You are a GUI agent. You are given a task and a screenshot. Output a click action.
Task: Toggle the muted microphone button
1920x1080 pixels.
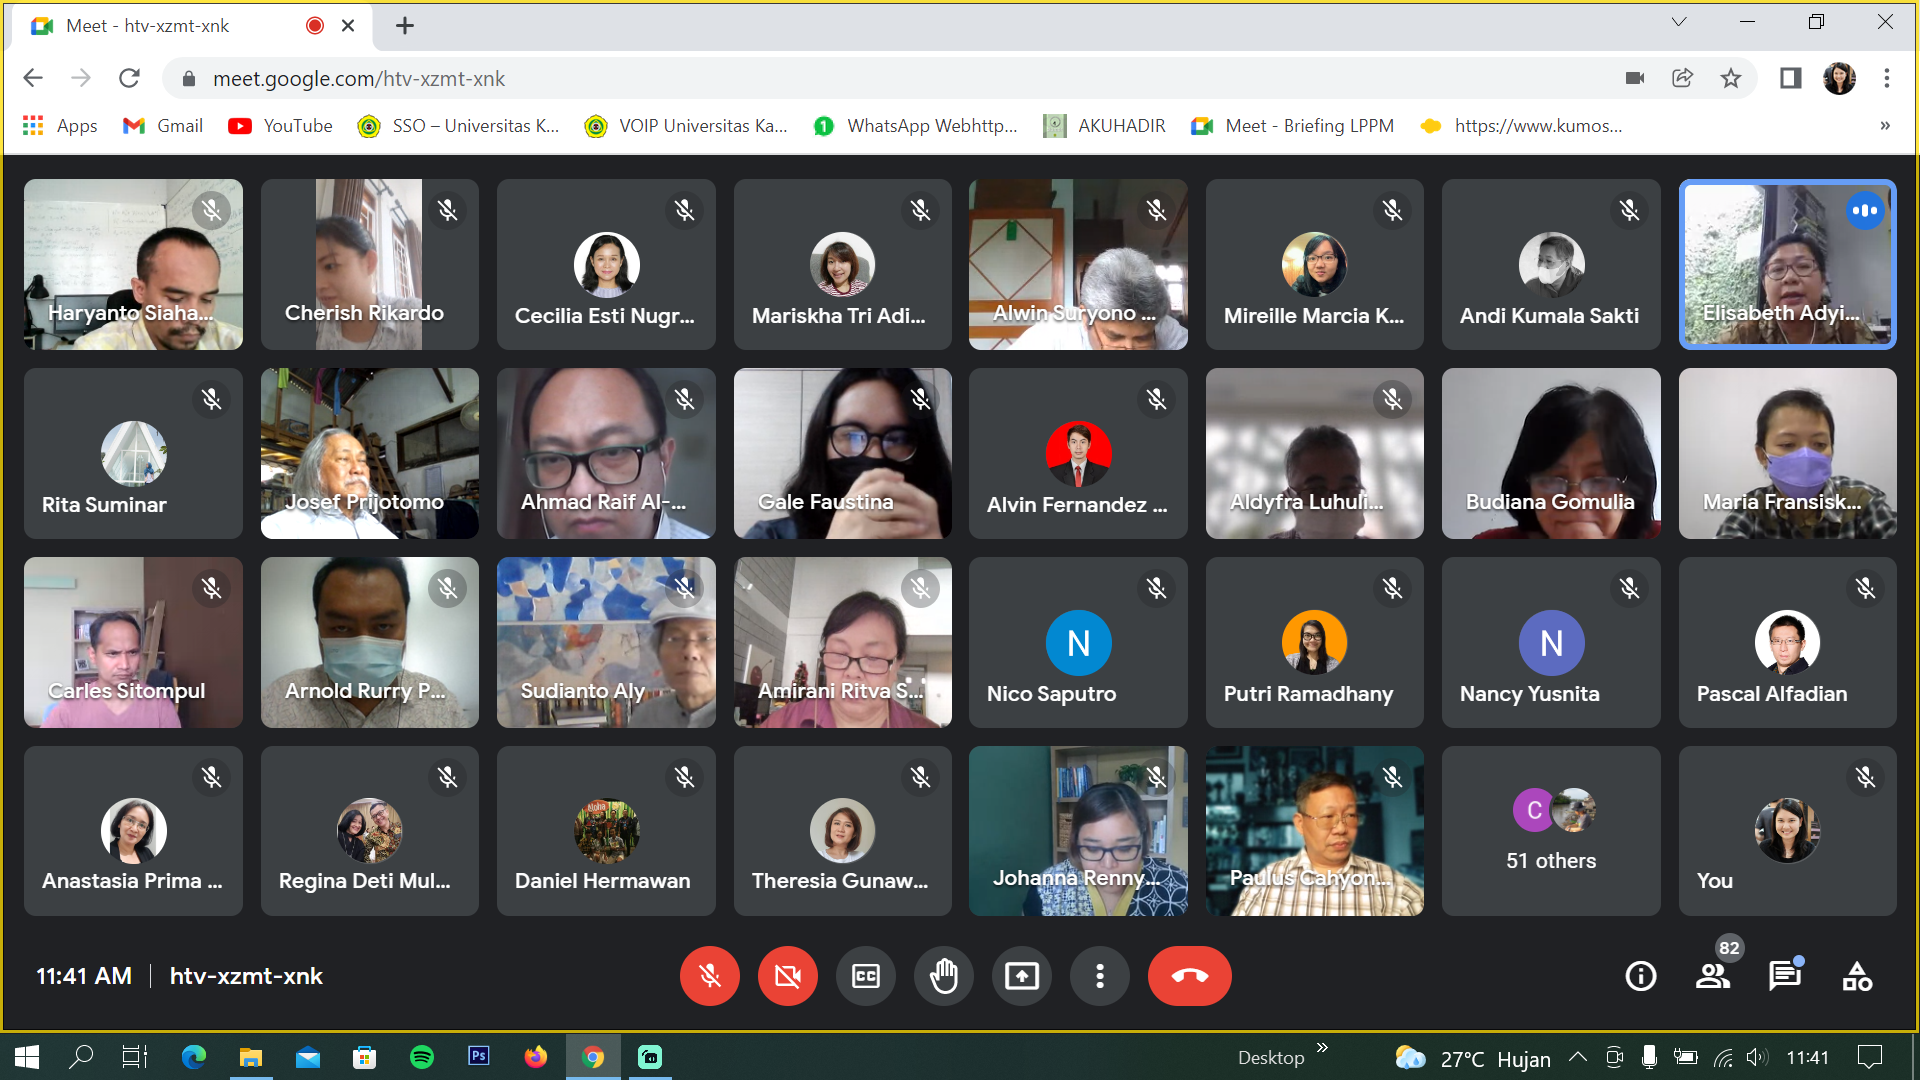[709, 976]
